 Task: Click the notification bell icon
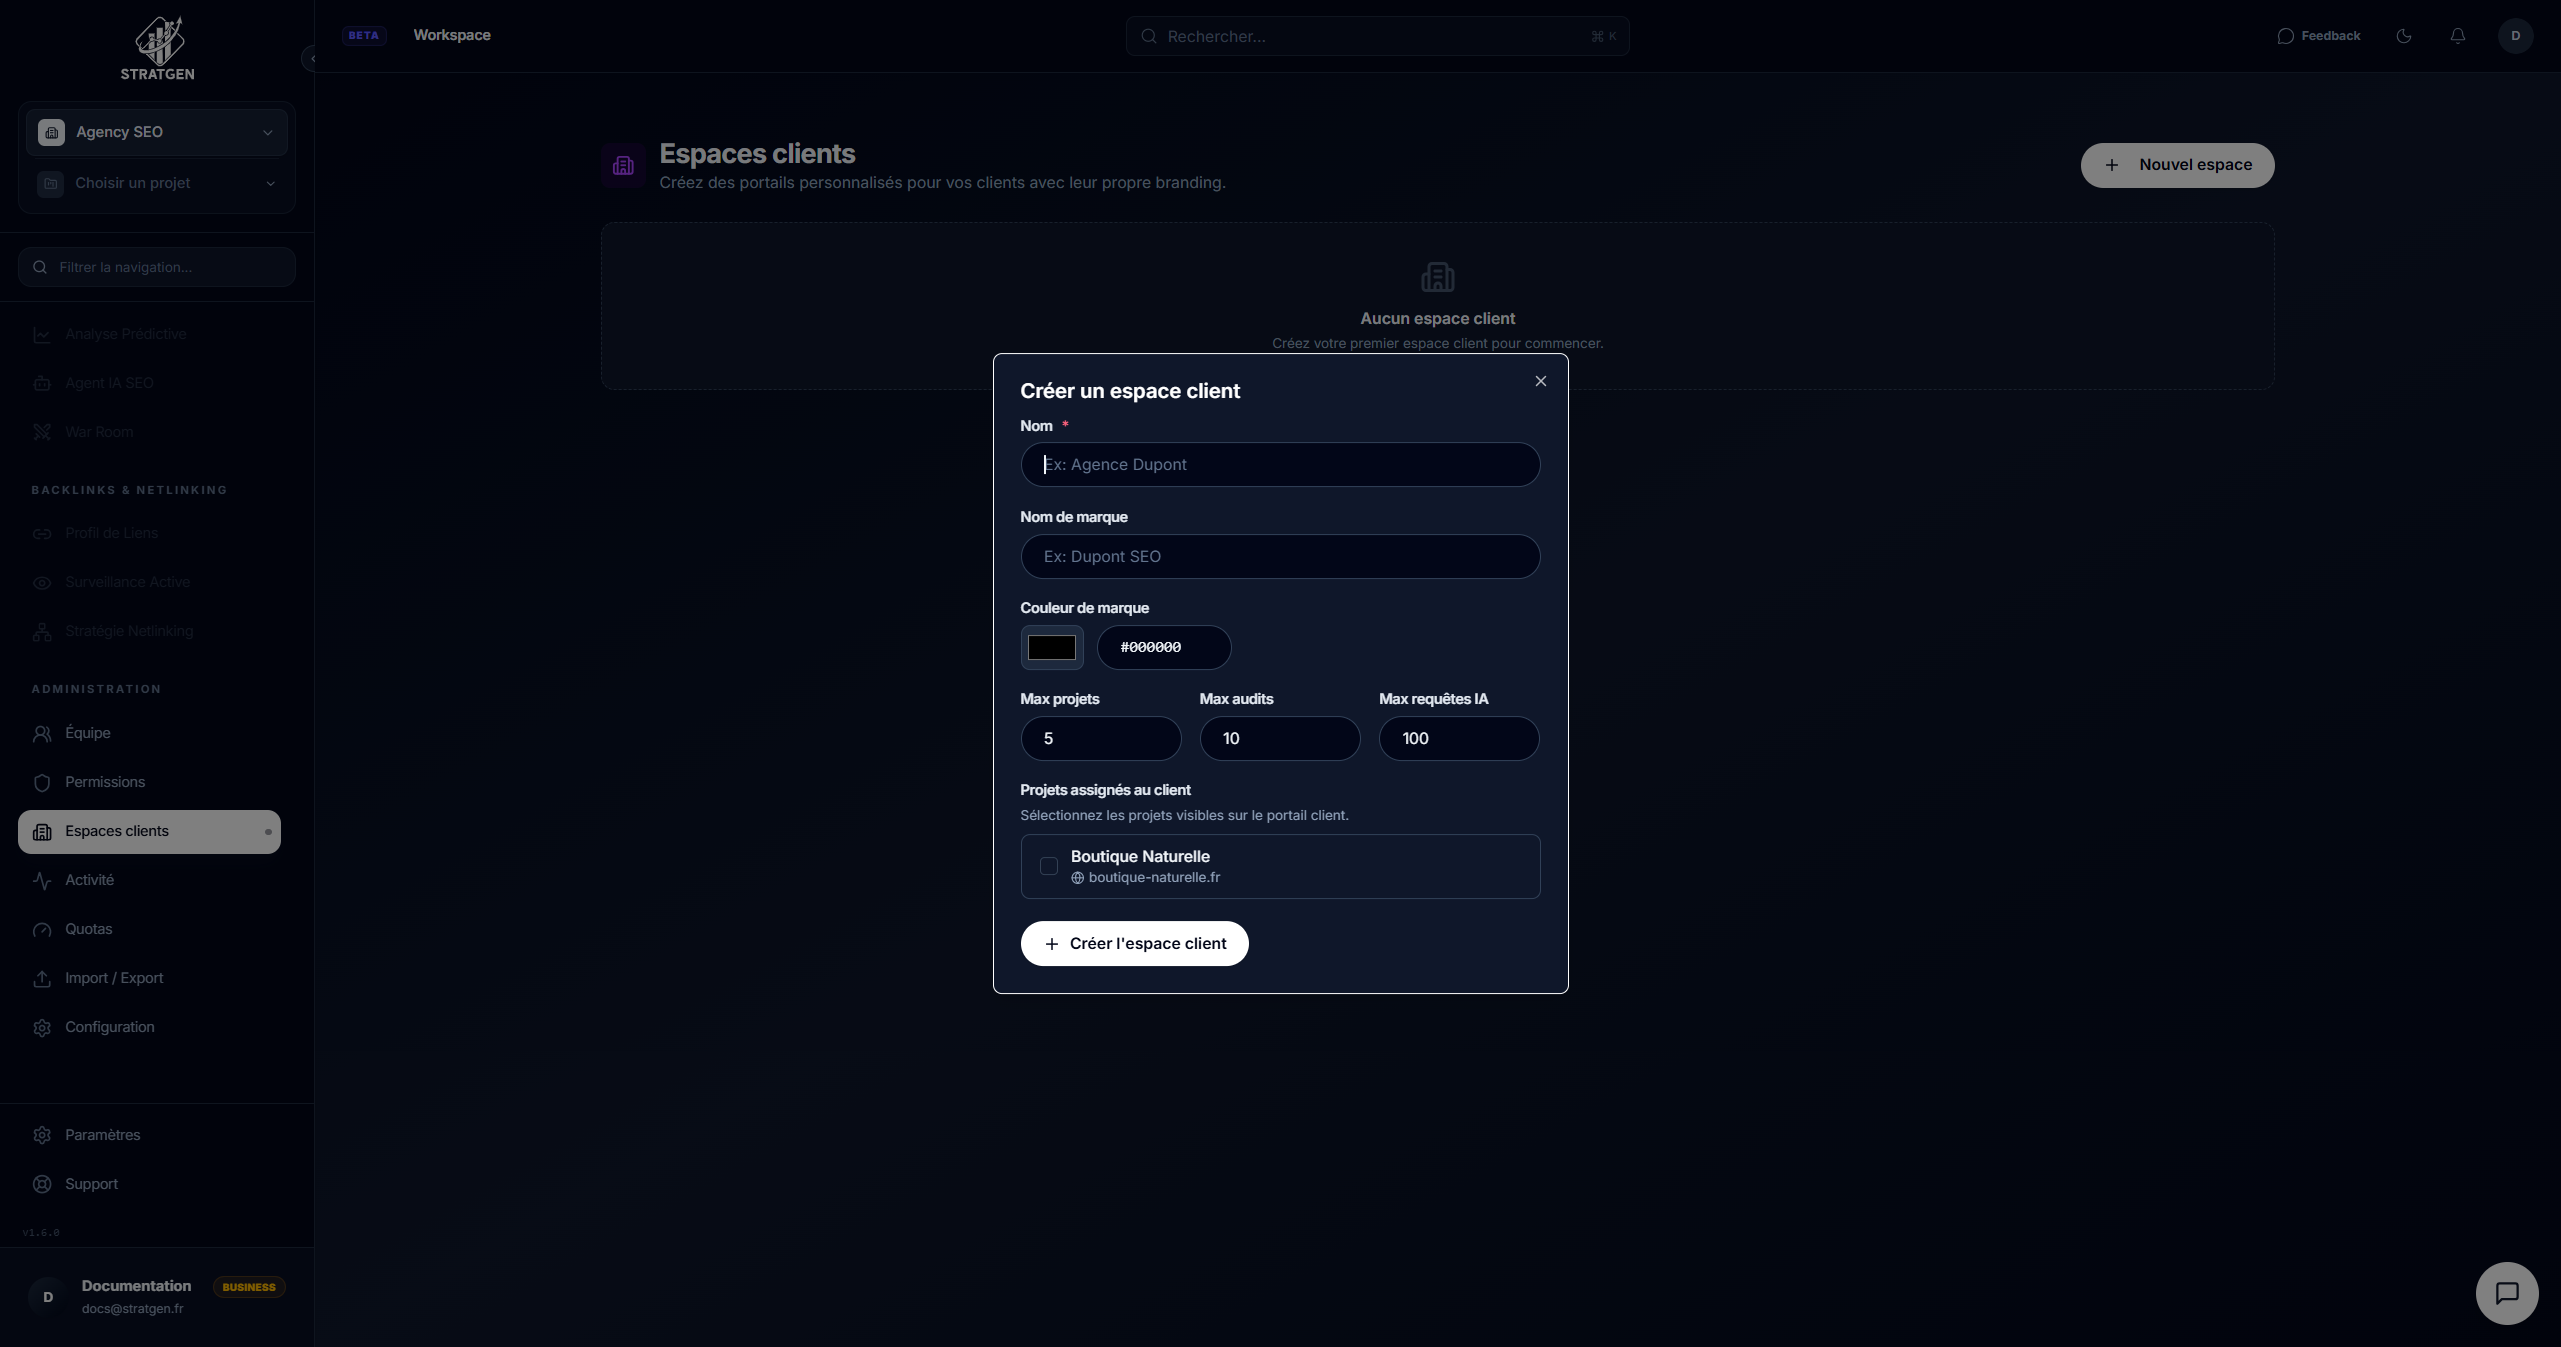point(2457,36)
